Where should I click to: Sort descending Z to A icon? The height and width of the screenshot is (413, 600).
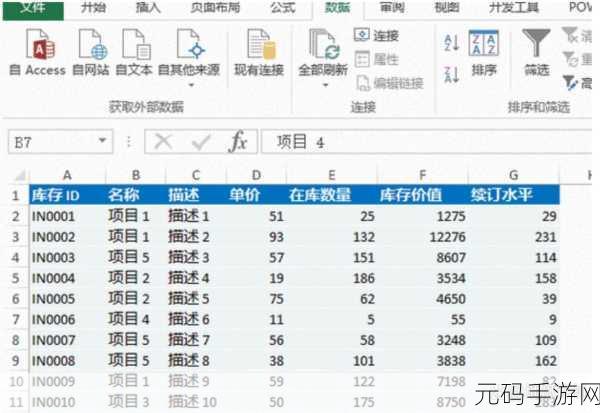click(451, 74)
